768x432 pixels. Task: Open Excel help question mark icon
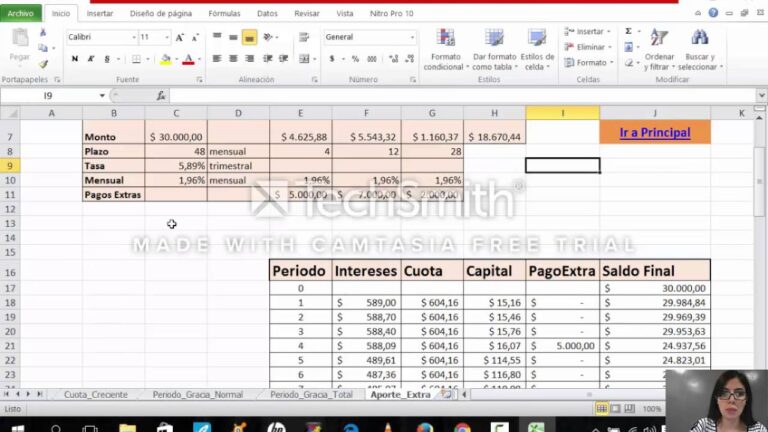coord(713,13)
